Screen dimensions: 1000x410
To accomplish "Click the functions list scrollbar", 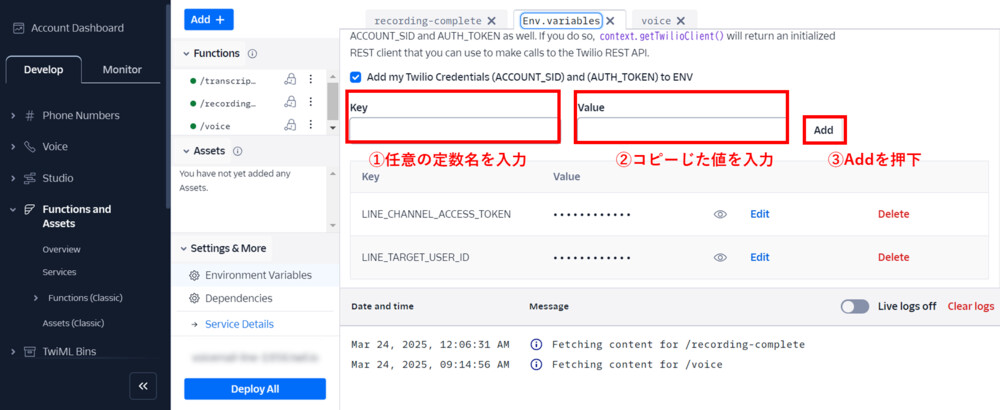I will pyautogui.click(x=332, y=101).
